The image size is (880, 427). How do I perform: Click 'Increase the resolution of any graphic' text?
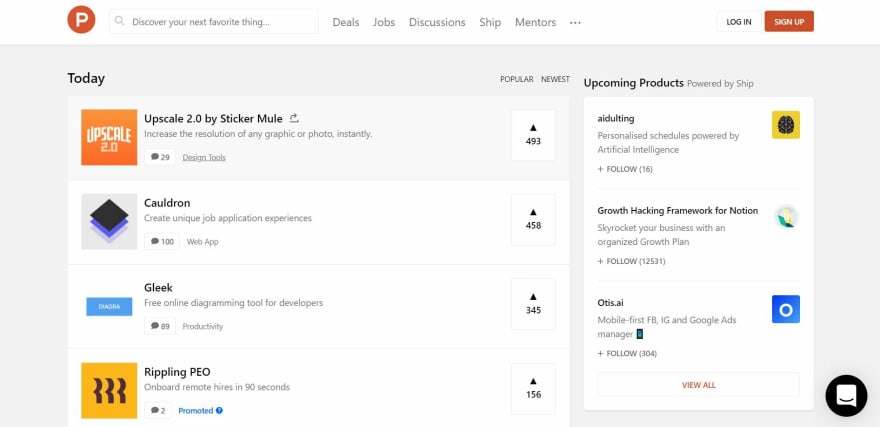tap(258, 134)
